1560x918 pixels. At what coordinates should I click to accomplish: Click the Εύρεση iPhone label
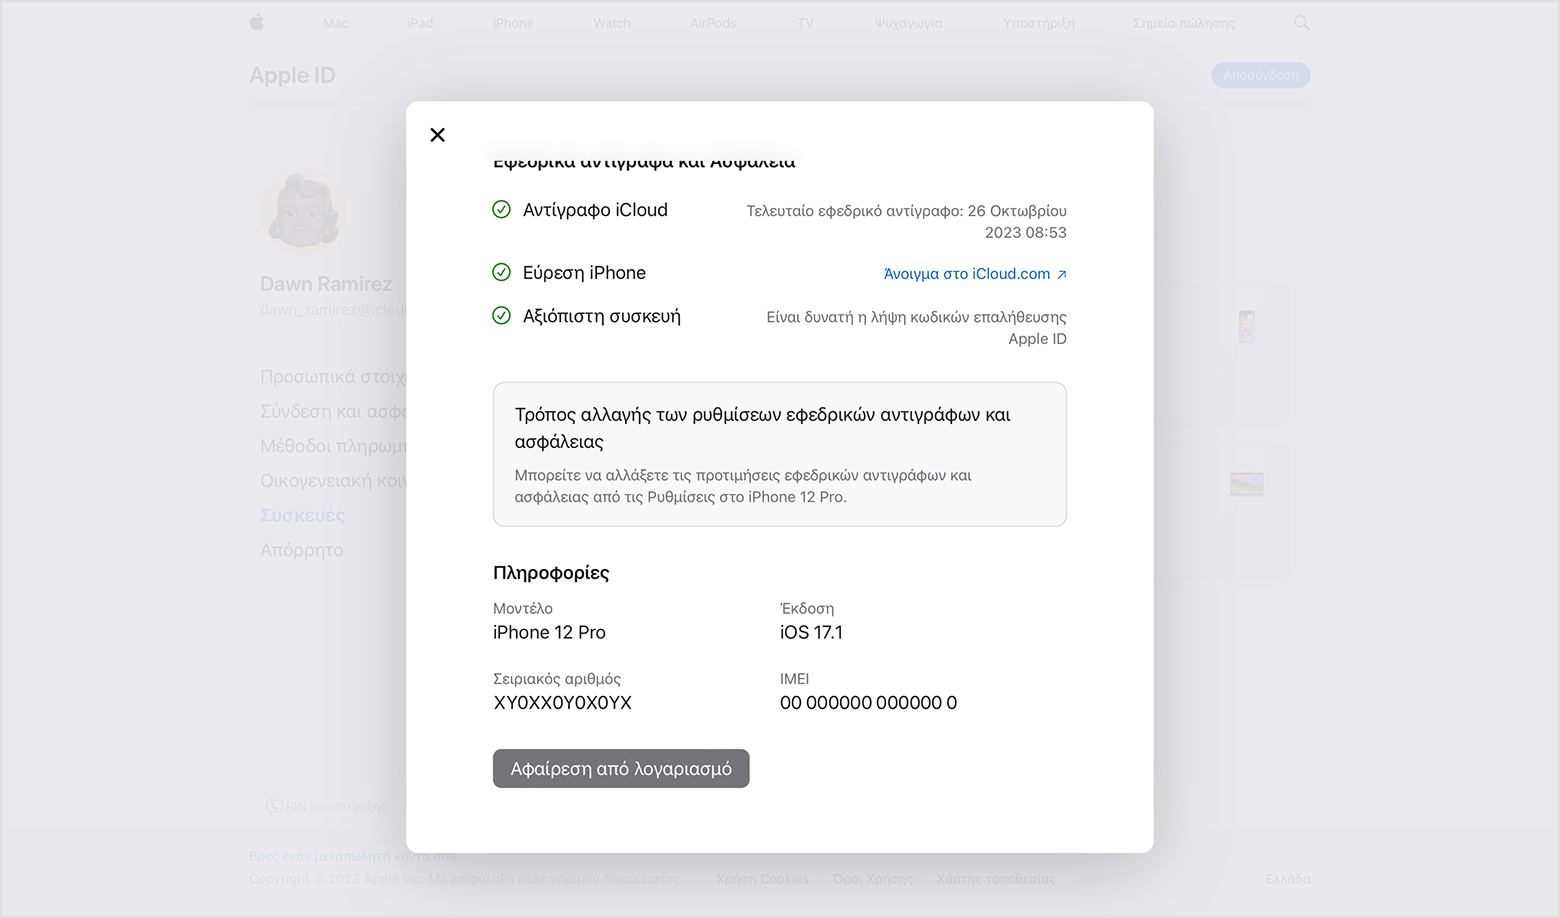click(584, 273)
